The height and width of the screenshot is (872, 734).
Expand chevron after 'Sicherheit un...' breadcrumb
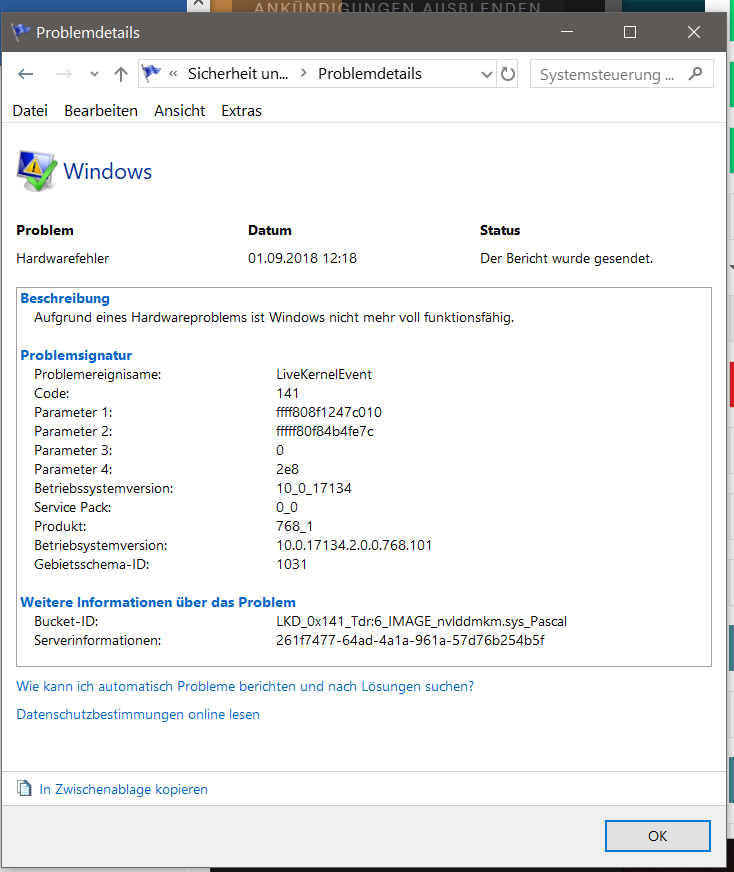[x=304, y=73]
